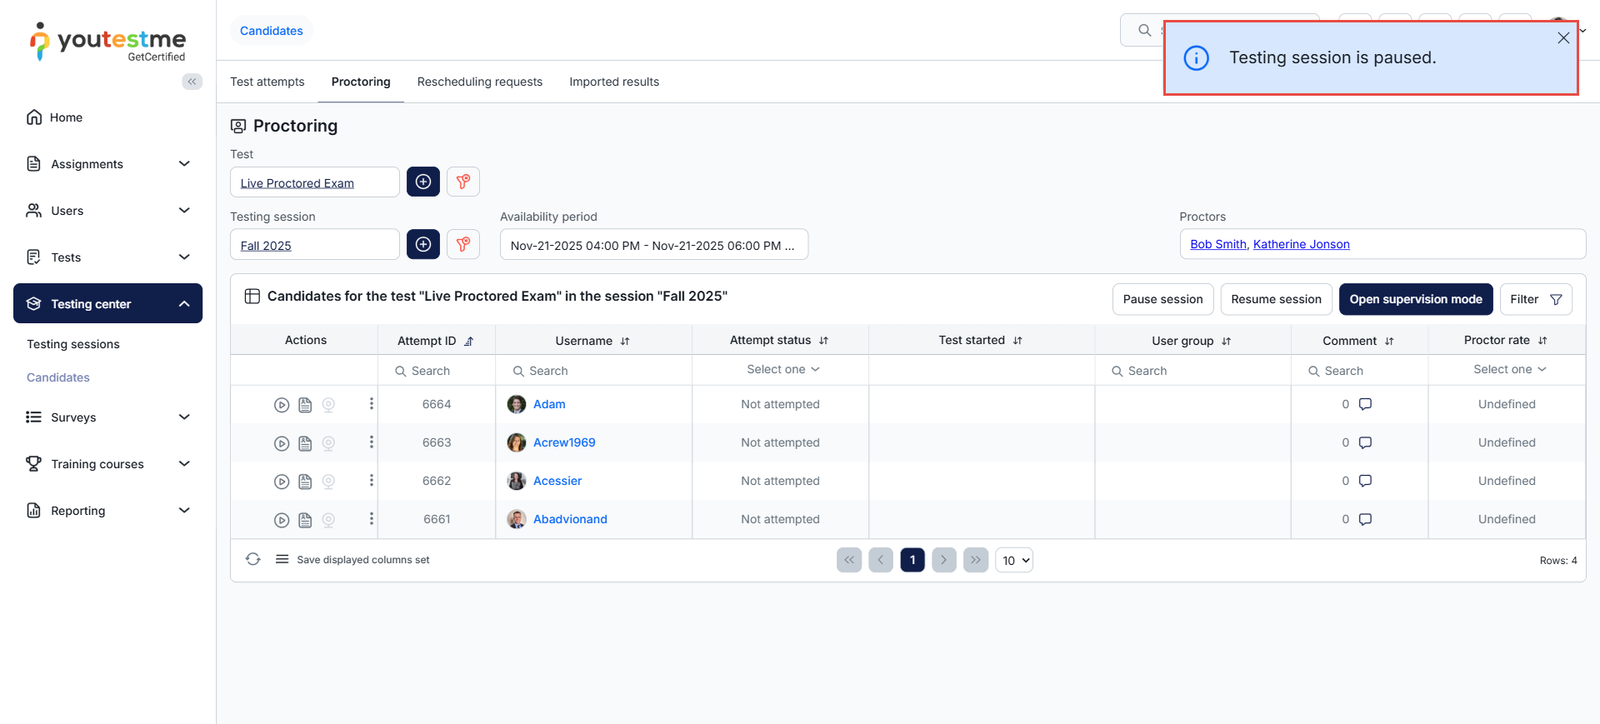Dismiss the Testing session is paused notification
1600x724 pixels.
pos(1563,38)
